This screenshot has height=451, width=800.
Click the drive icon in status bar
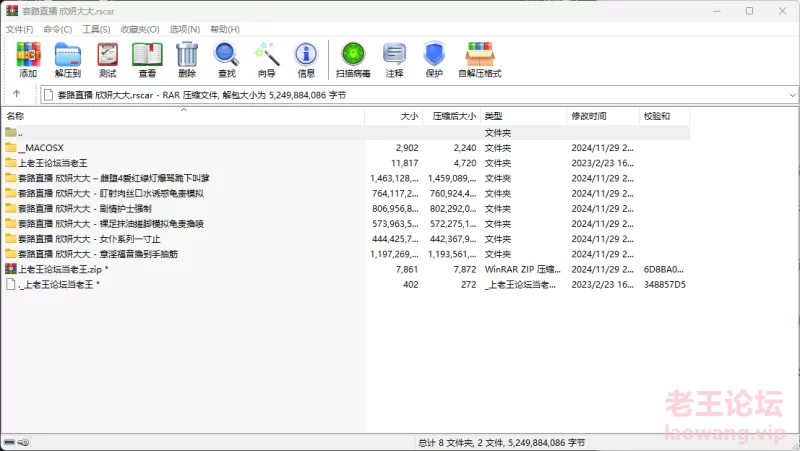click(10, 442)
